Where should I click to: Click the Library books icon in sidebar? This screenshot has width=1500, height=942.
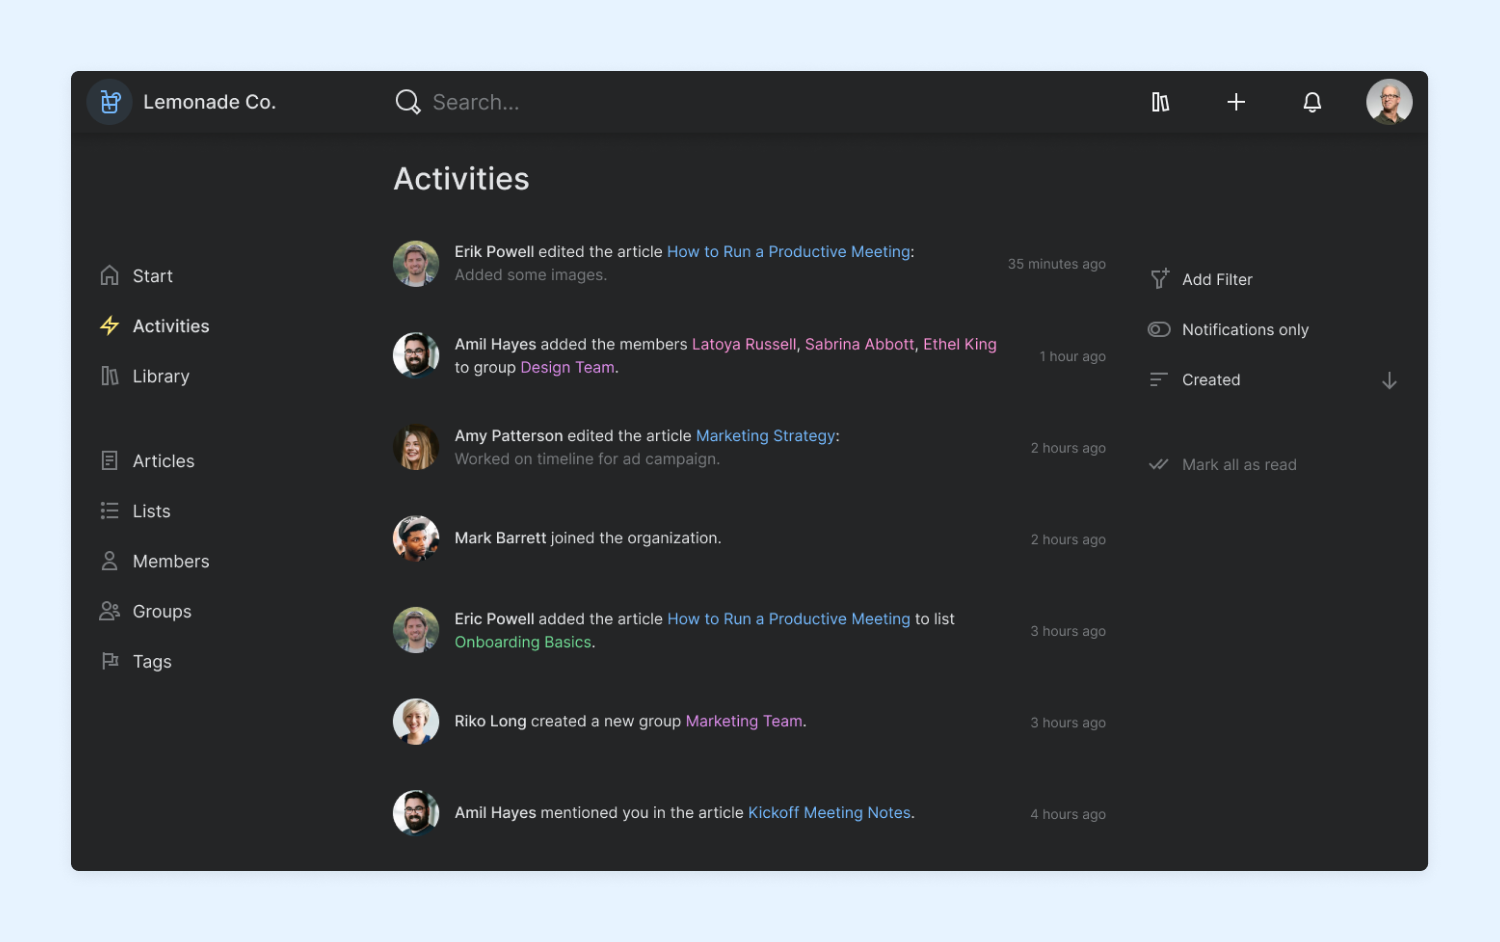pyautogui.click(x=110, y=376)
